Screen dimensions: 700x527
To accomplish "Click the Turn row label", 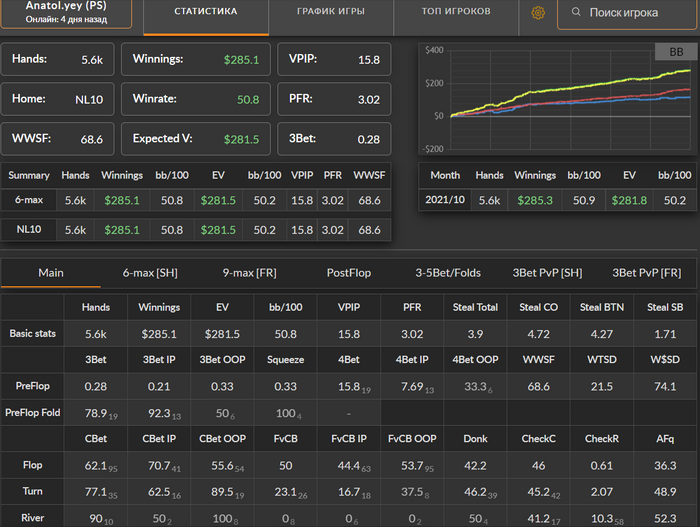I will tap(33, 491).
